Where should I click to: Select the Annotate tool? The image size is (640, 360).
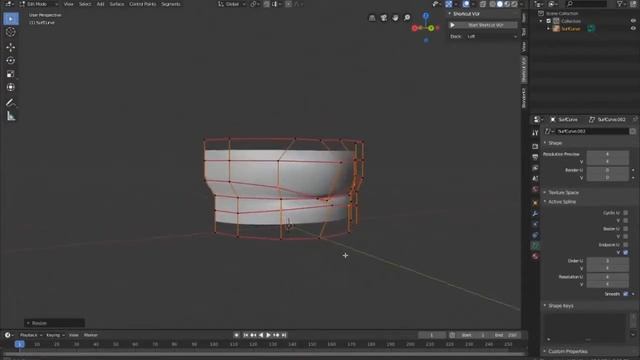point(11,102)
